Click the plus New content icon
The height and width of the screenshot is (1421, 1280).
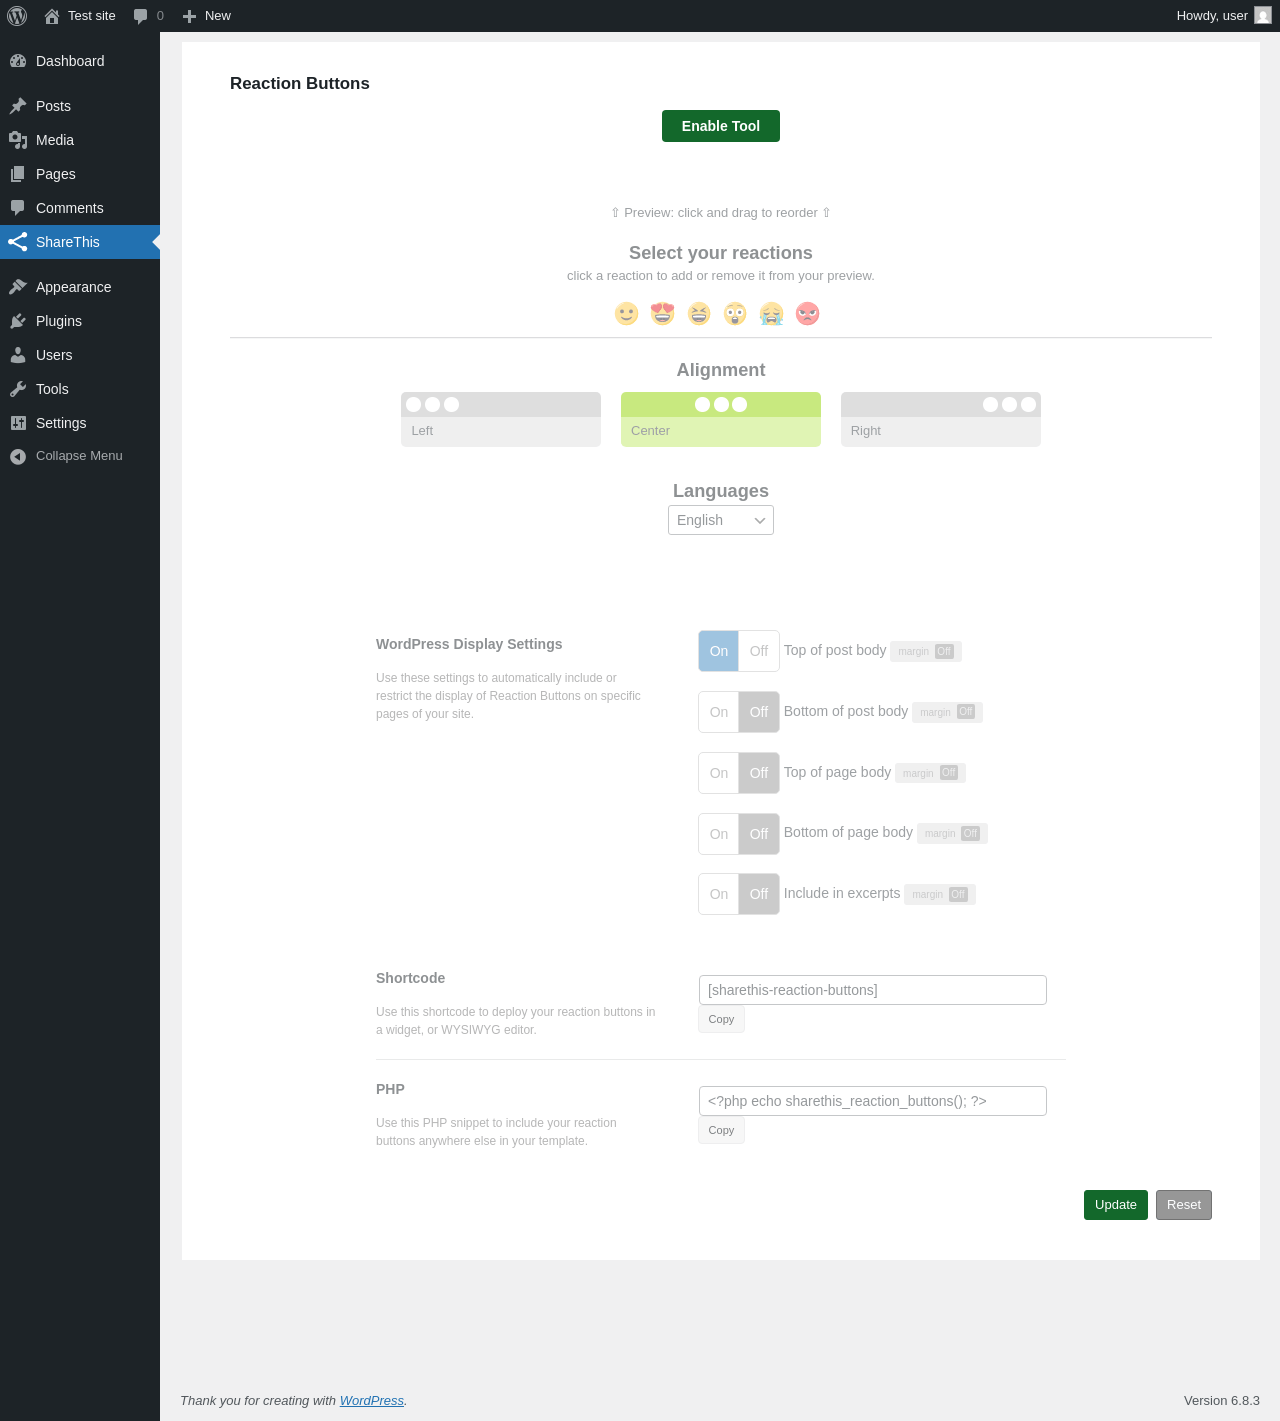189,16
